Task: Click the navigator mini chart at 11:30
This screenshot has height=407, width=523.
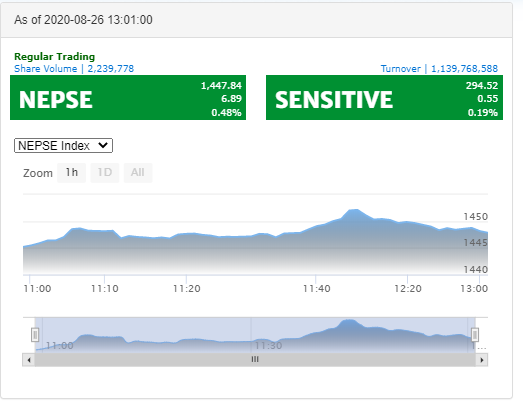Action: pyautogui.click(x=269, y=346)
